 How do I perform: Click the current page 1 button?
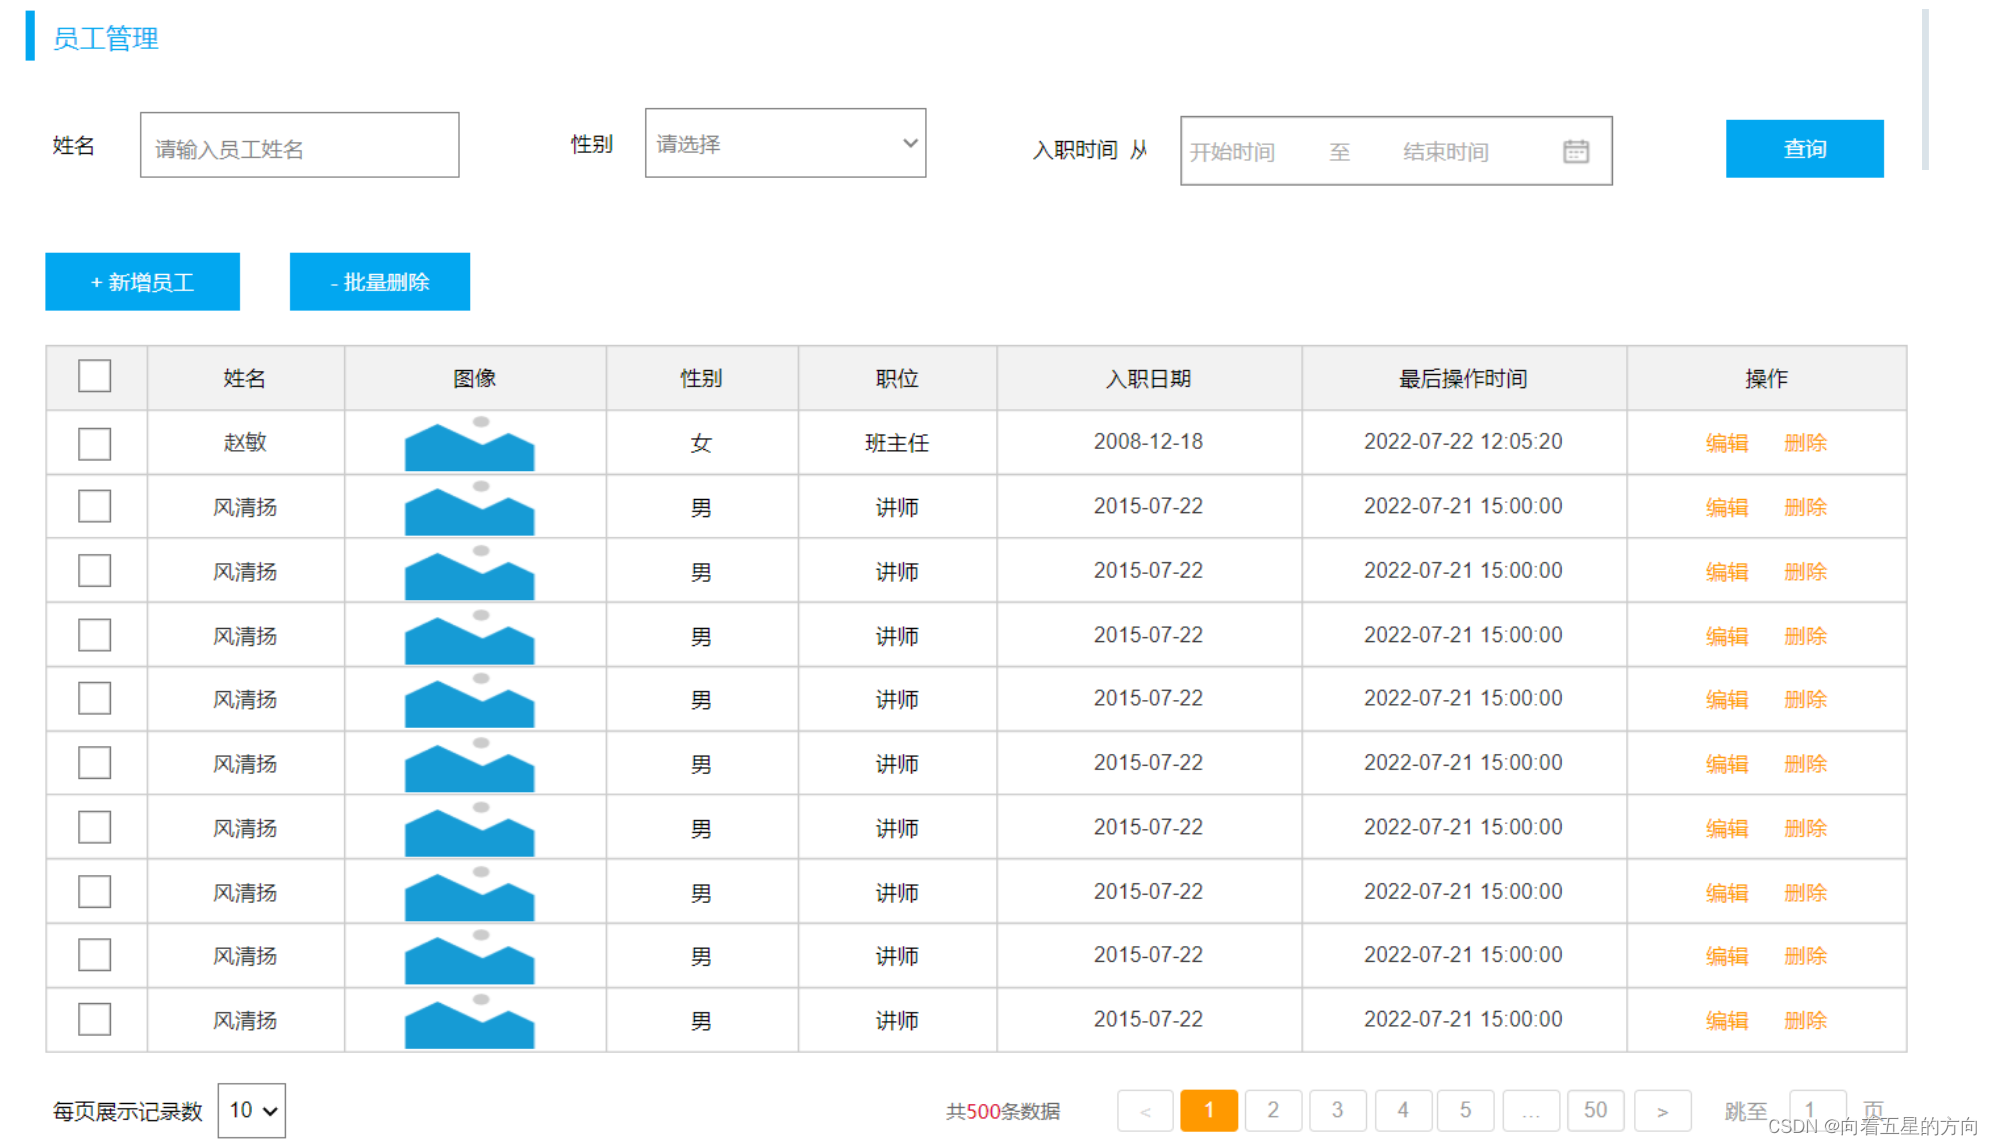pos(1208,1110)
